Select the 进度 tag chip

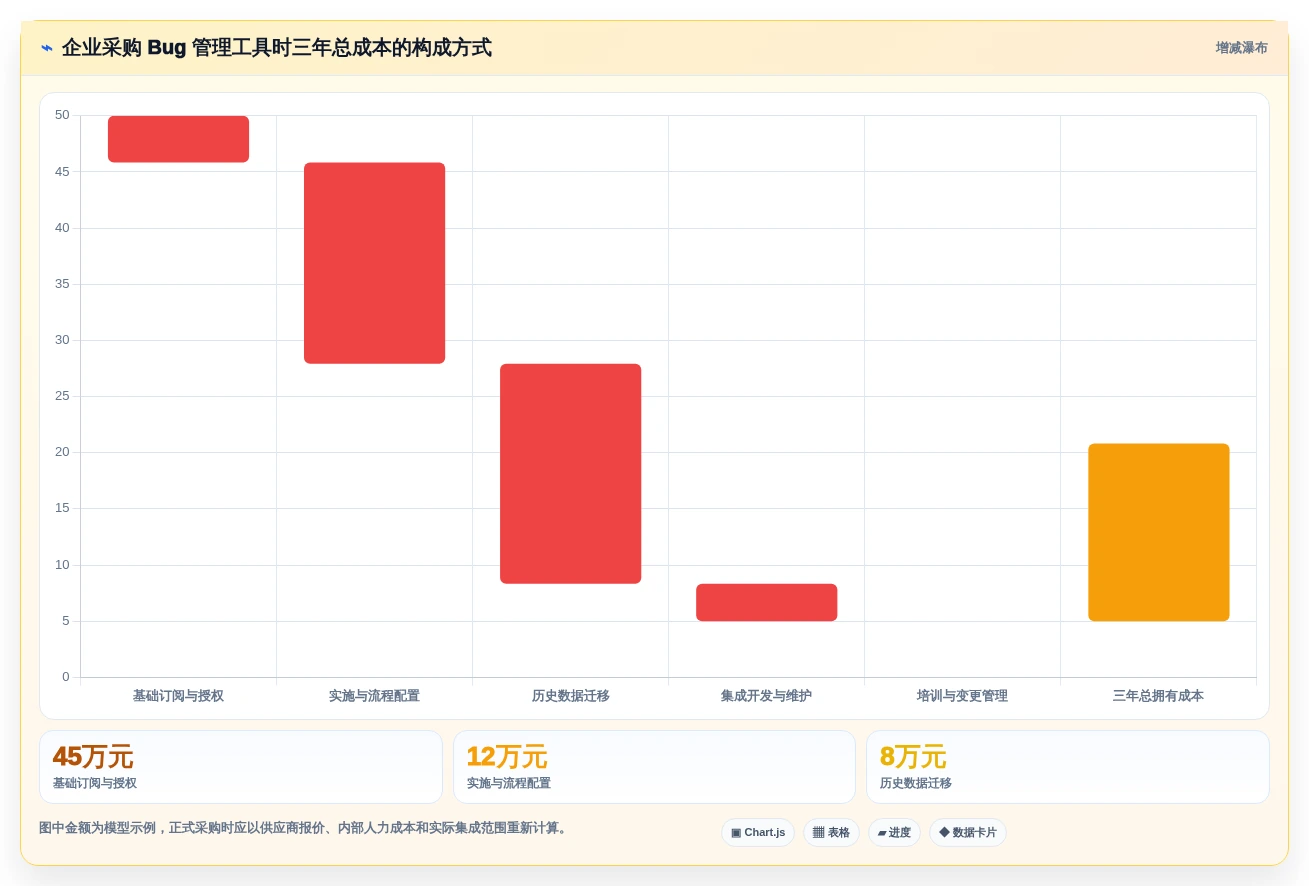tap(894, 832)
